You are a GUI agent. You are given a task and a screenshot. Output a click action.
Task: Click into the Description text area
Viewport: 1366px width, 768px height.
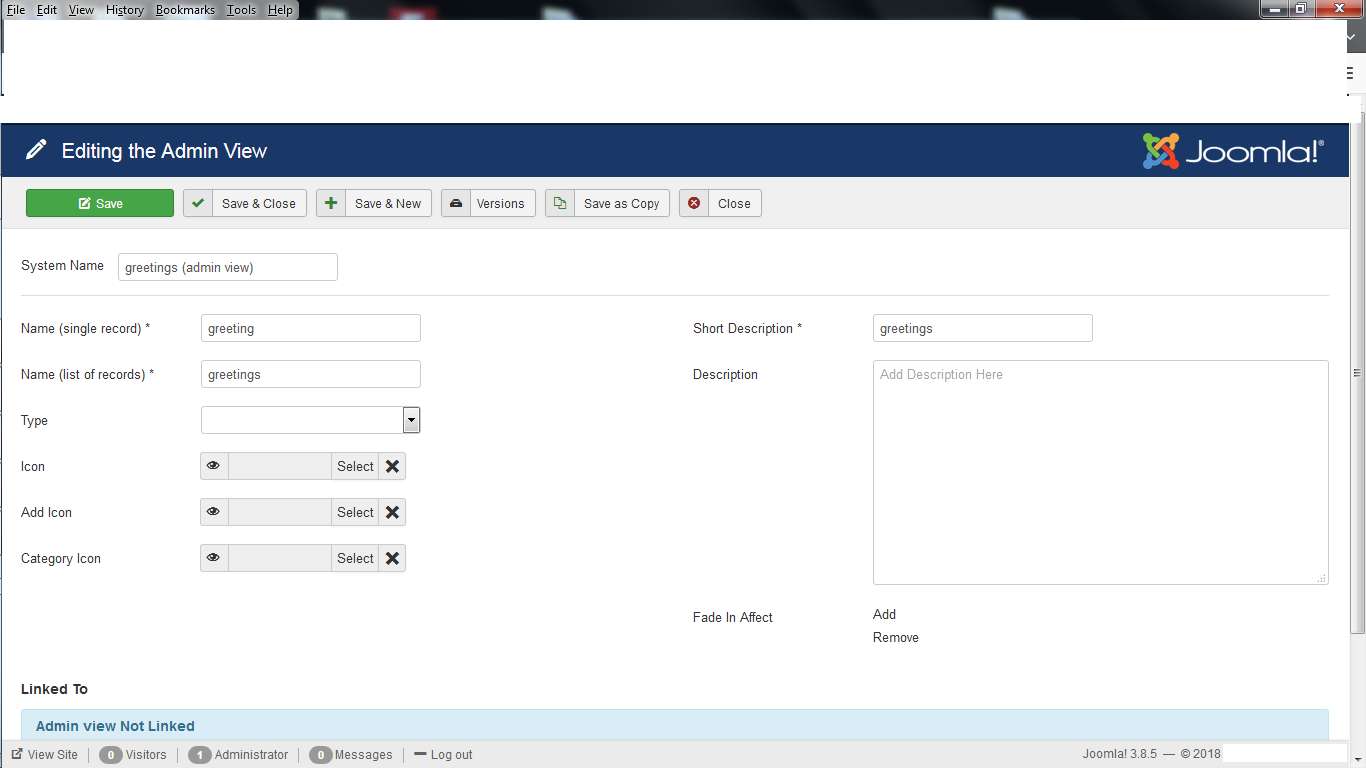click(x=1101, y=472)
